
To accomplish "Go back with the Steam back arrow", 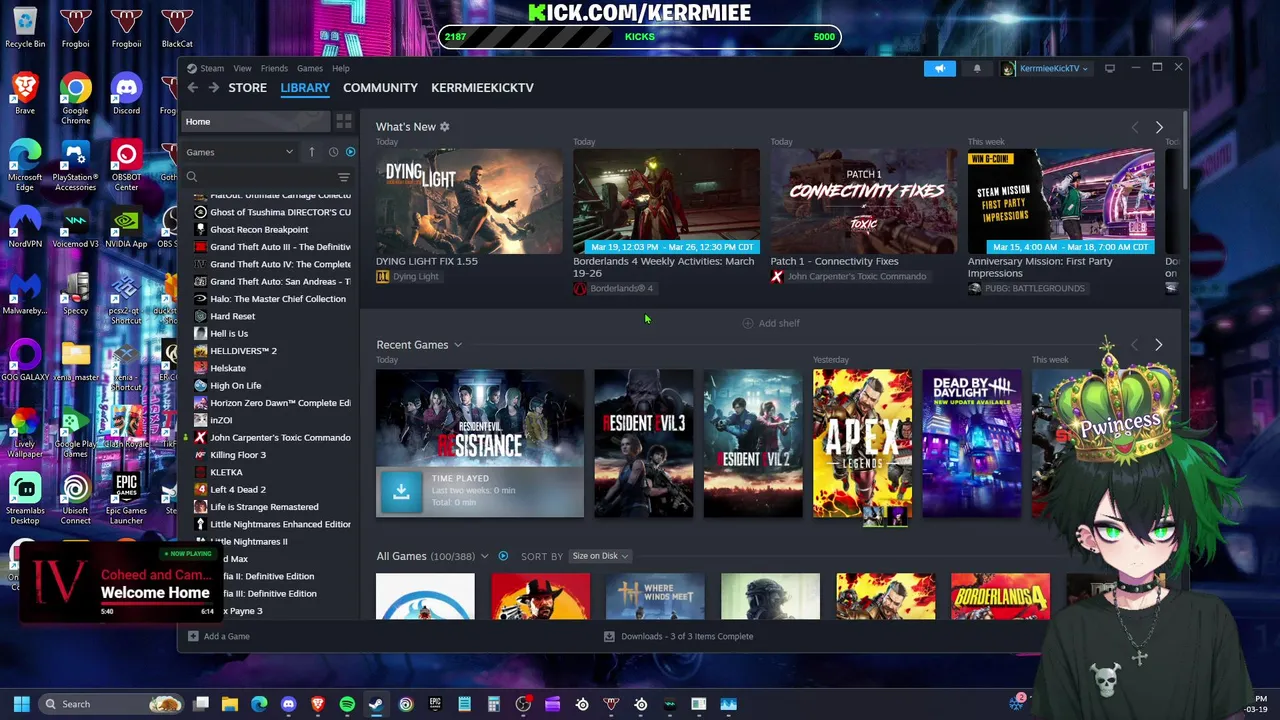I will point(193,88).
